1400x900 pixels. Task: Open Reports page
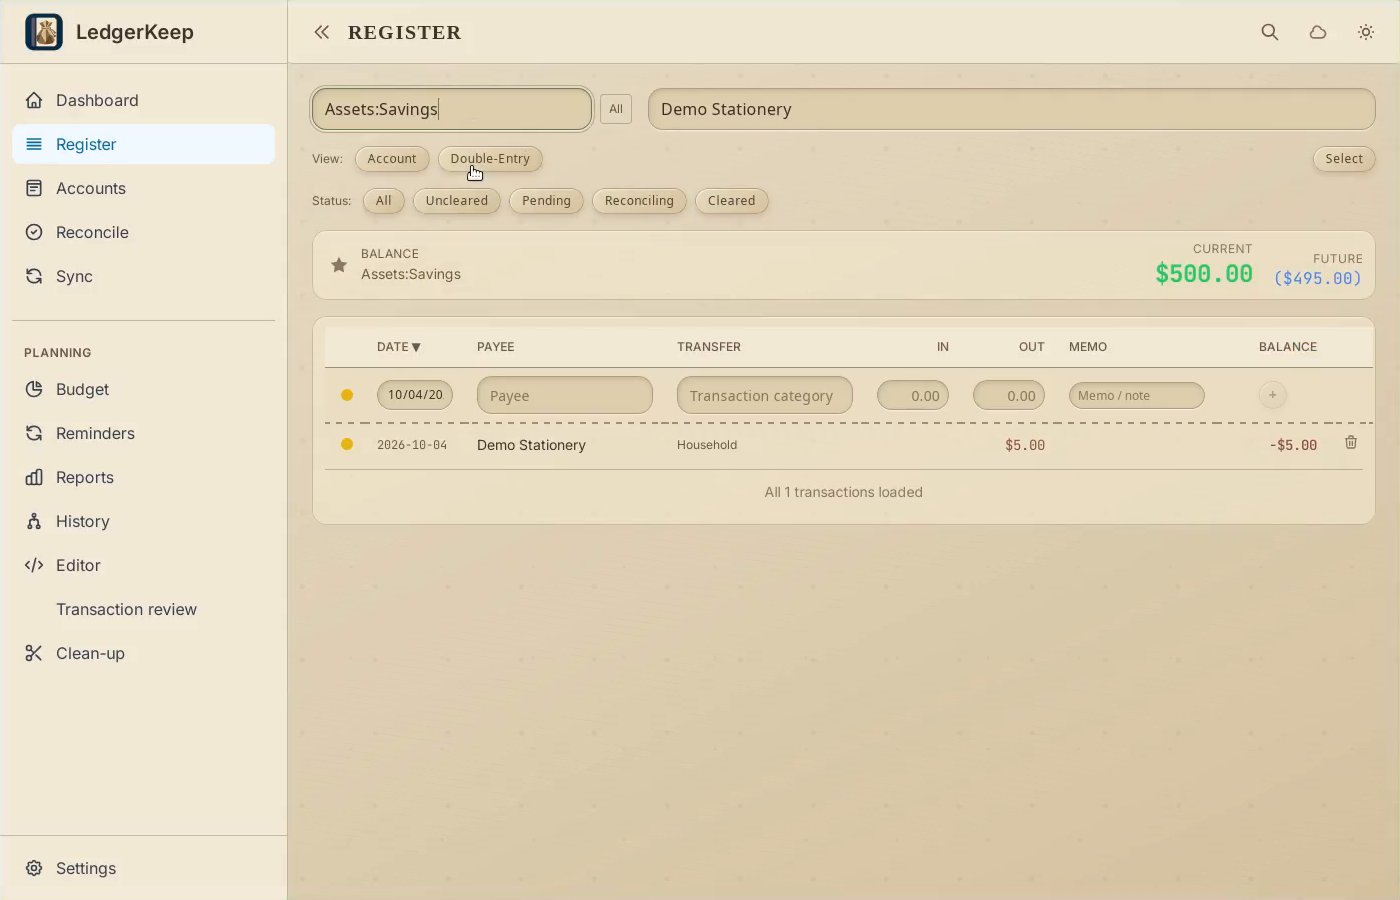click(143, 477)
